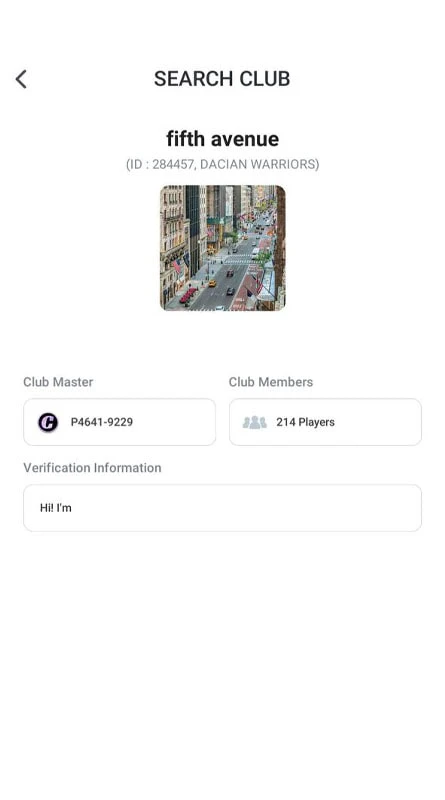Focus the Verification Information text field
This screenshot has width=445, height=800.
(222, 508)
